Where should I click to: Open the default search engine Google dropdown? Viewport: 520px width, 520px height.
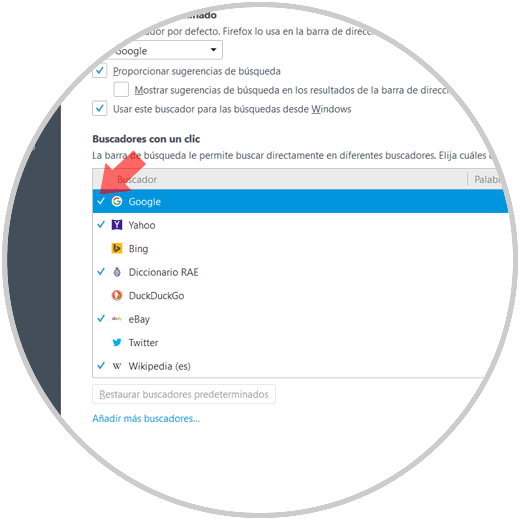[163, 50]
